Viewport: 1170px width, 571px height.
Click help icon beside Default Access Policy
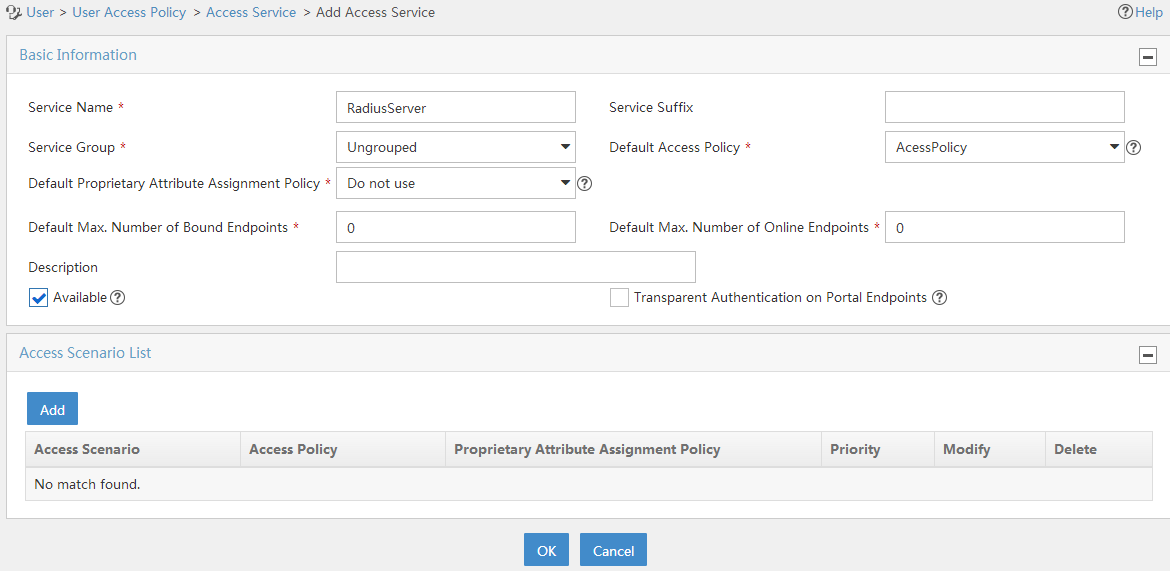(1133, 147)
